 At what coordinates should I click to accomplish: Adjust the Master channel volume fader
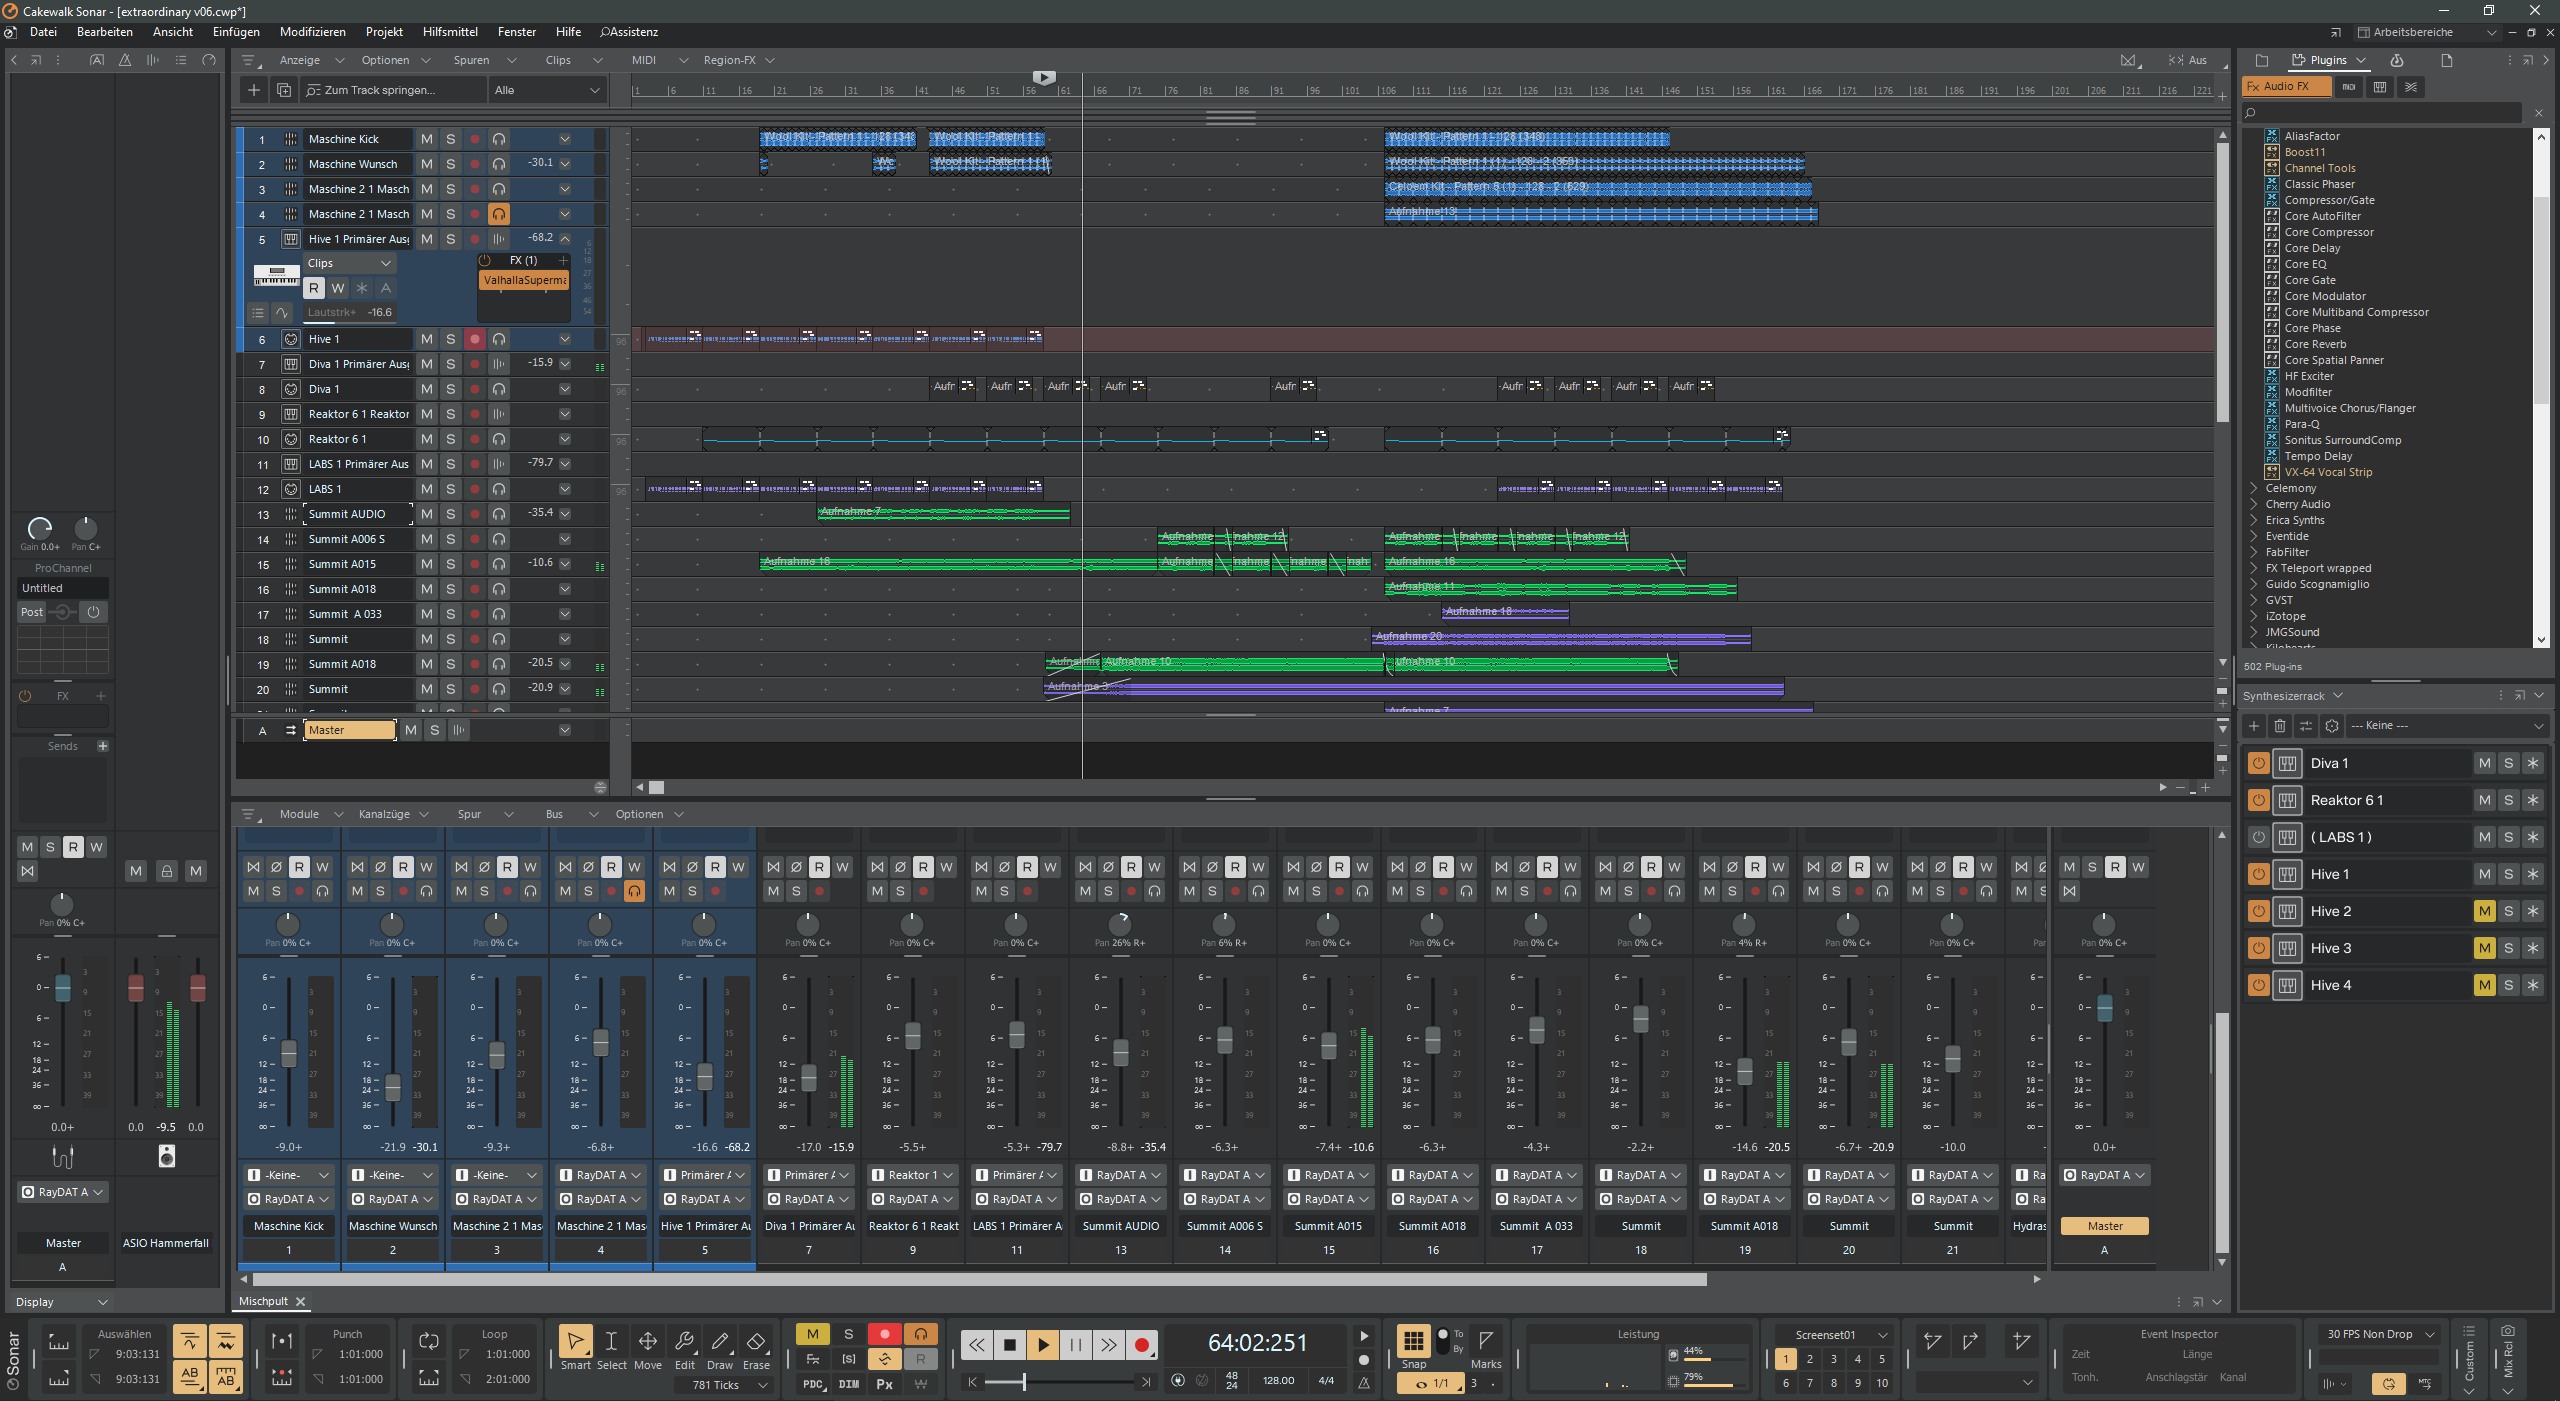[2104, 1008]
